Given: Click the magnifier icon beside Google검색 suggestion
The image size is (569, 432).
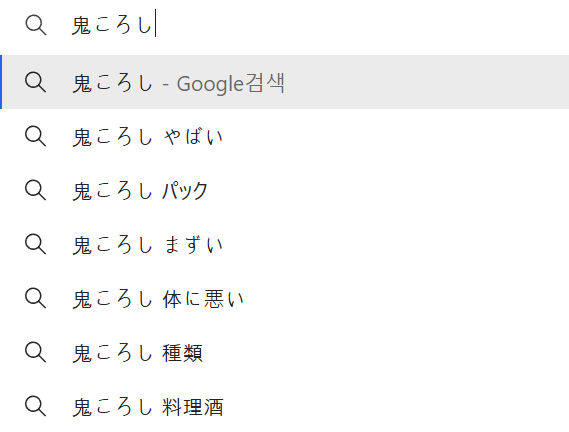Looking at the screenshot, I should pyautogui.click(x=36, y=82).
